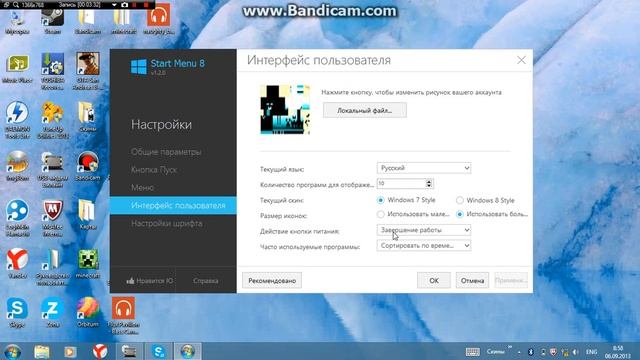Viewport: 640px width, 360px height.
Task: Click the Нравится IO like button
Action: [150, 281]
